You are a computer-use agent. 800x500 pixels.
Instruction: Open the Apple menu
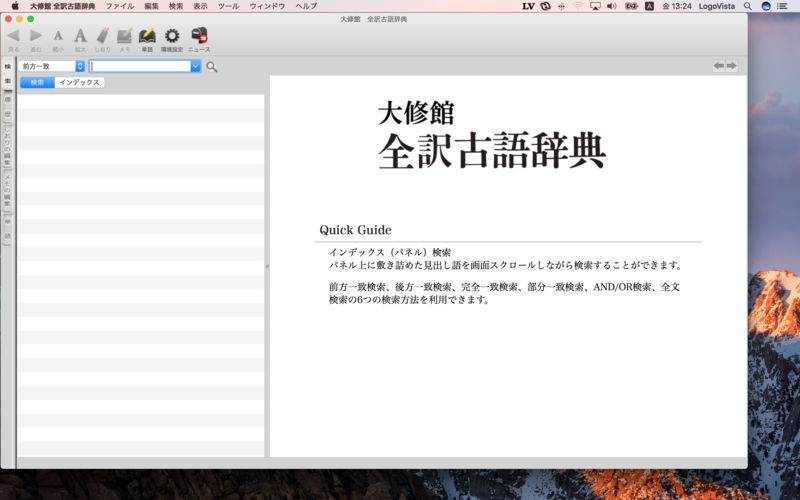point(15,6)
